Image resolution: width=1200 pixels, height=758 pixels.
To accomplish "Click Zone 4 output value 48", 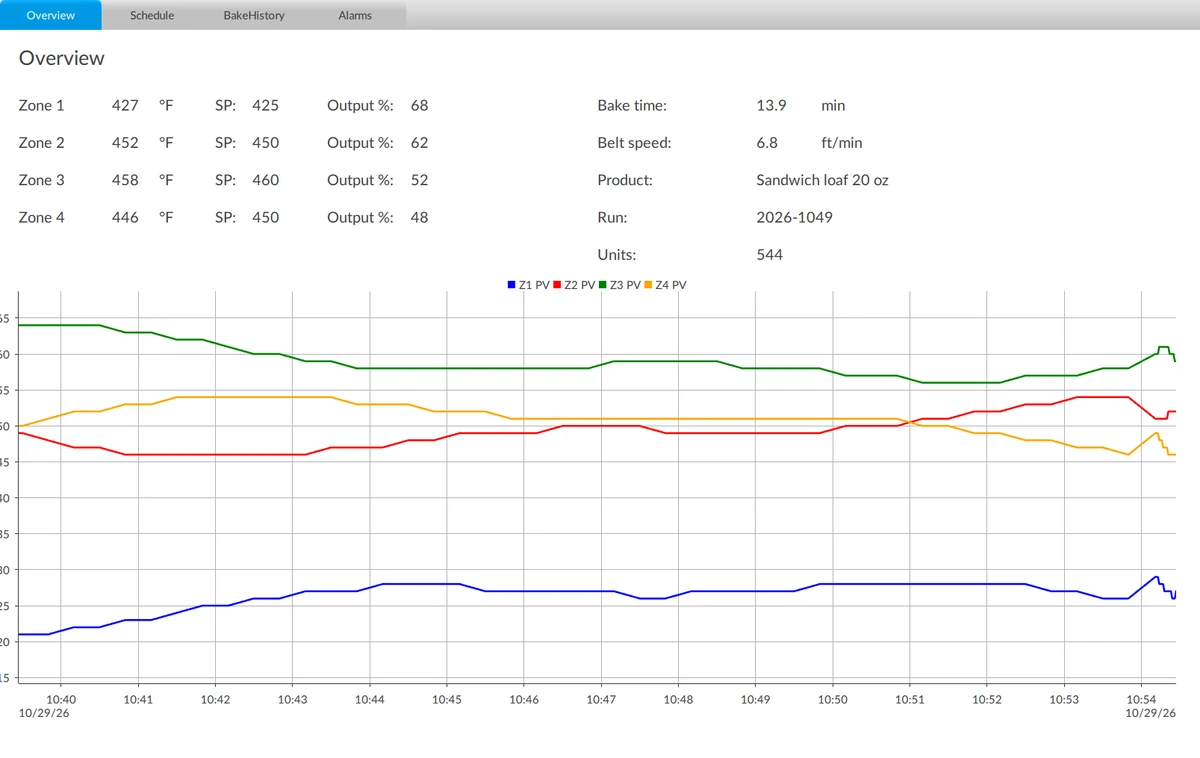I will click(419, 217).
